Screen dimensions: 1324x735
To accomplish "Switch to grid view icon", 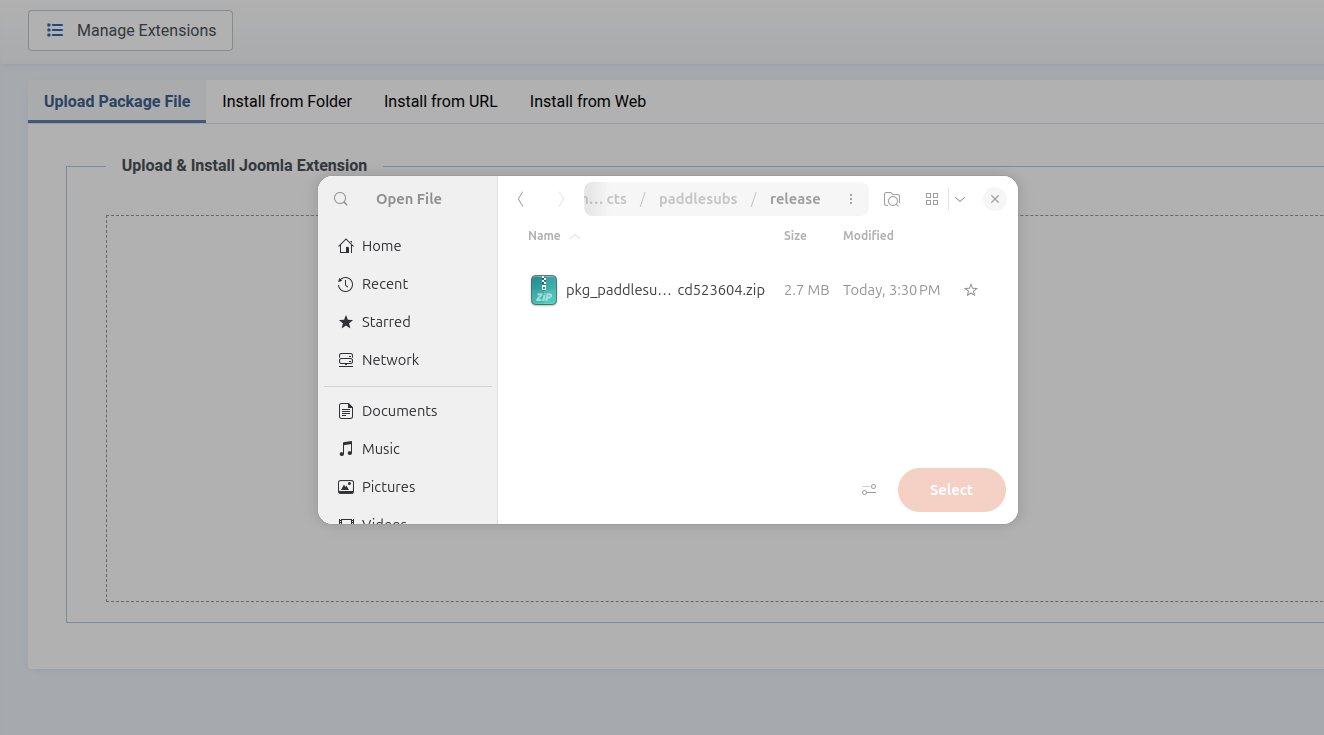I will point(932,199).
